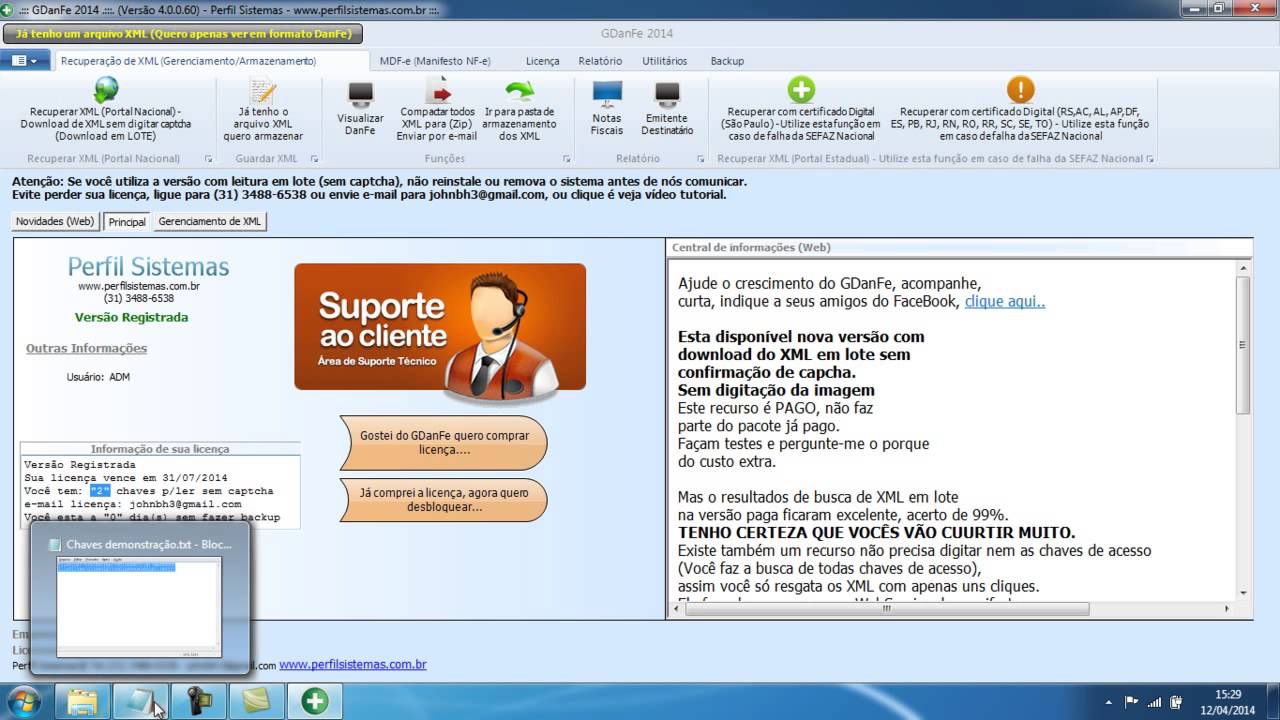Click the camera recorder taskbar icon
The image size is (1280, 720).
coord(199,701)
